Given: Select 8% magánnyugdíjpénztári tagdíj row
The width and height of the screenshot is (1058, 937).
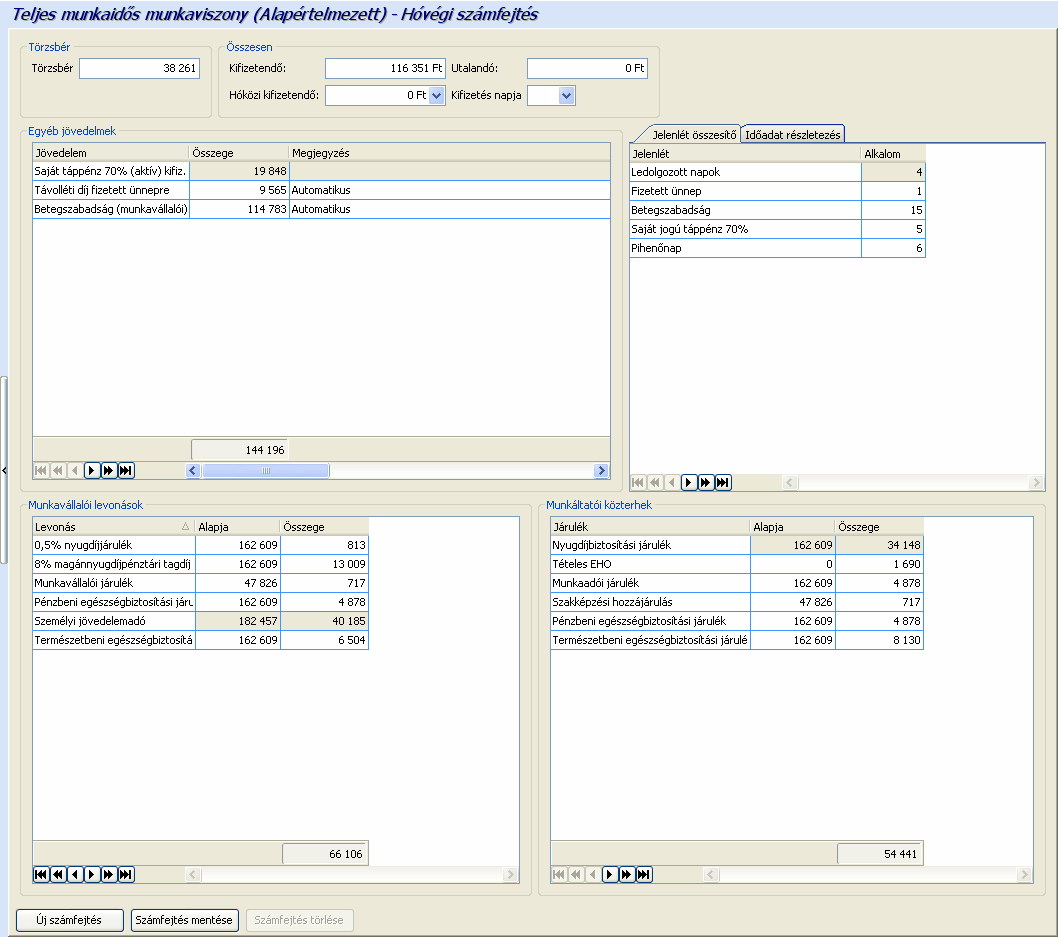Looking at the screenshot, I should (x=200, y=564).
